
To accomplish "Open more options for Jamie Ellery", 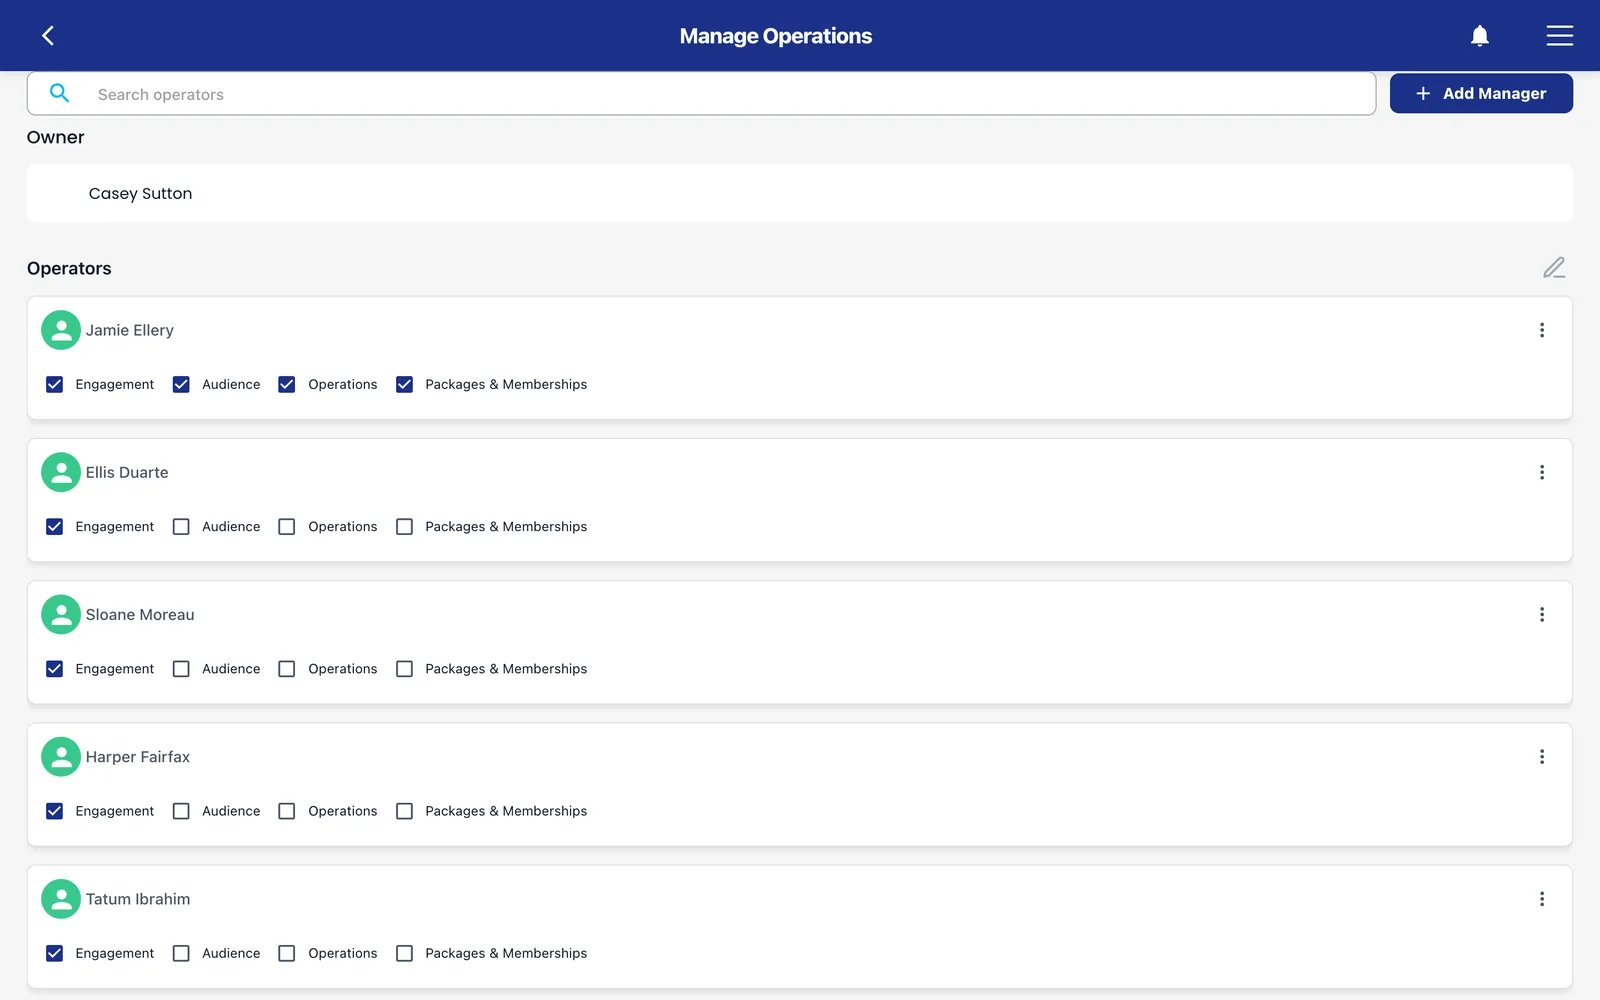I will (x=1542, y=330).
